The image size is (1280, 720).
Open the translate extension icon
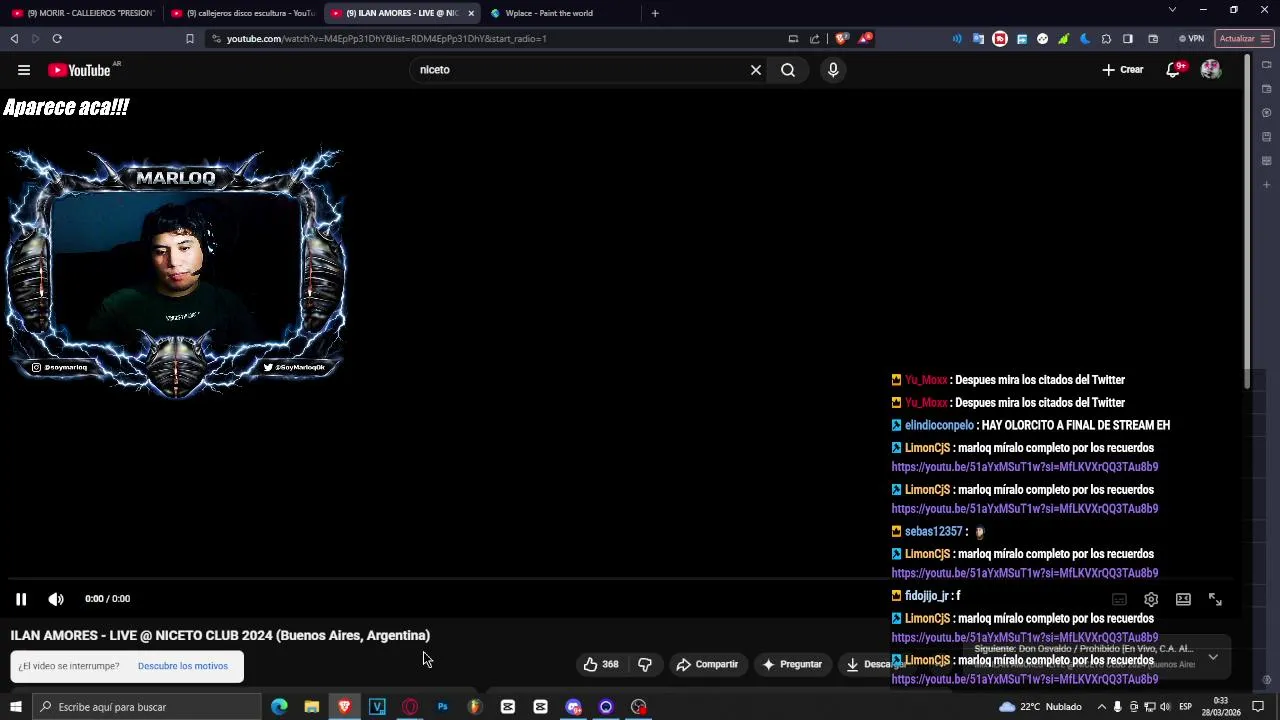978,39
